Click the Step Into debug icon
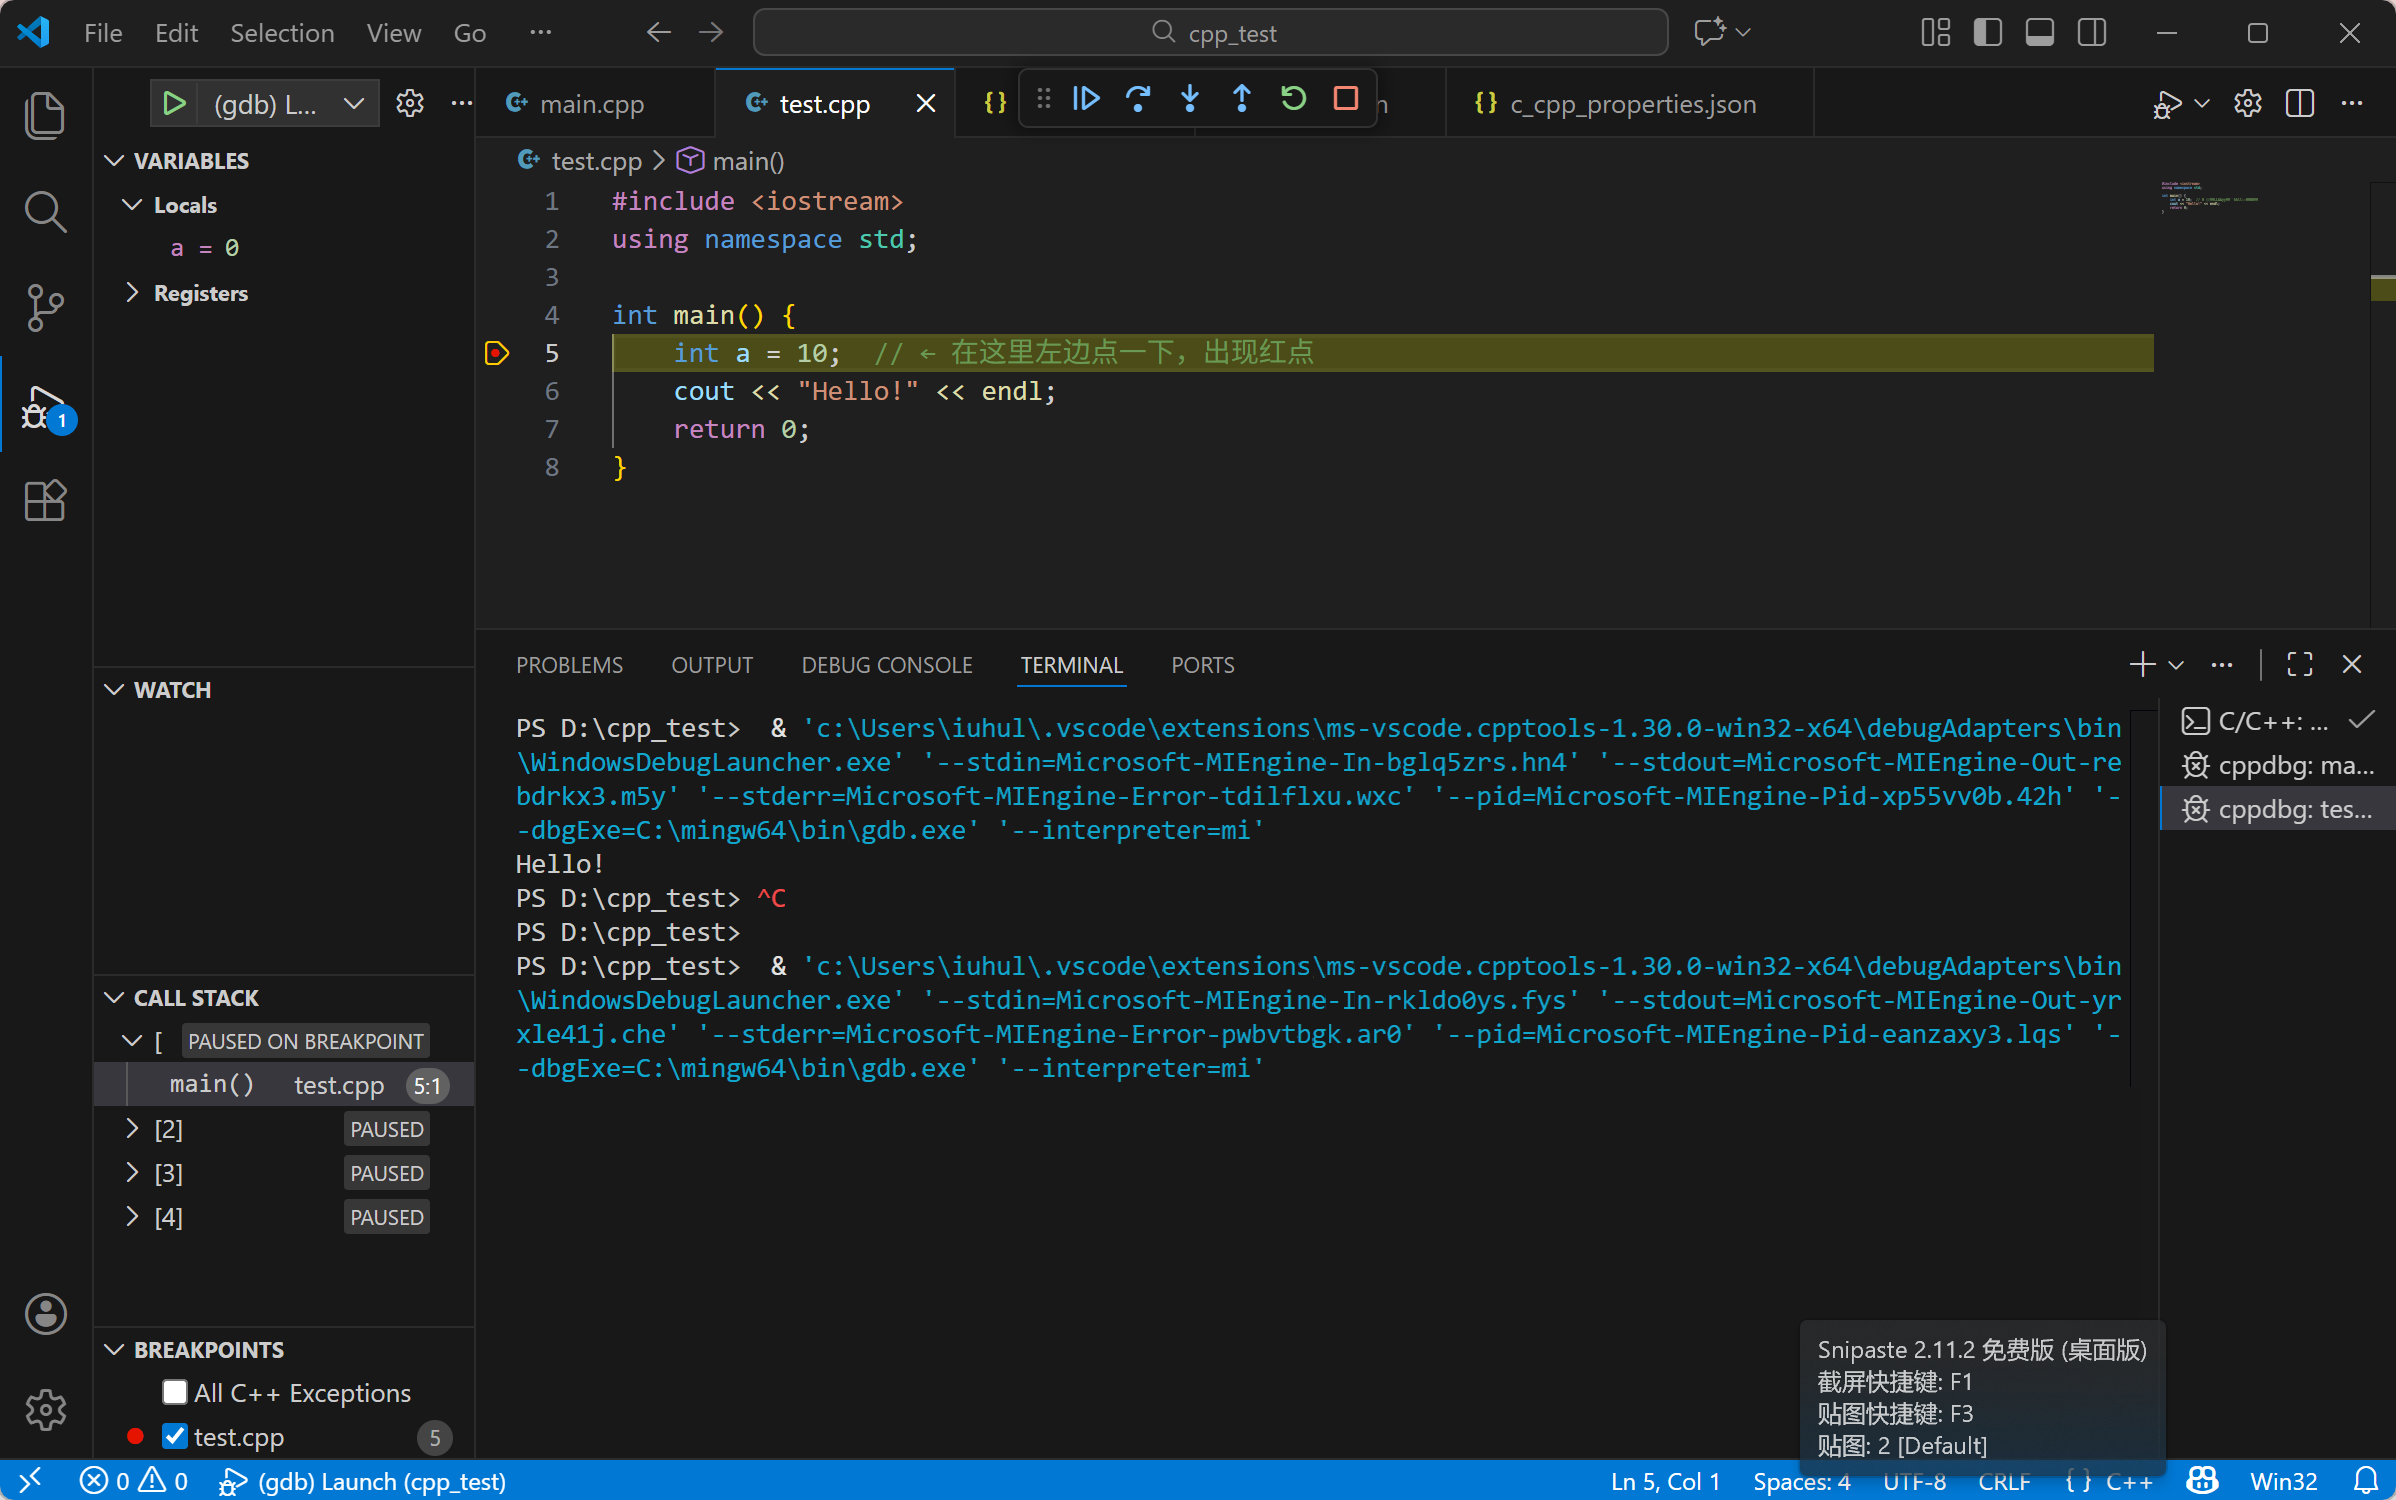The image size is (2396, 1500). 1190,99
